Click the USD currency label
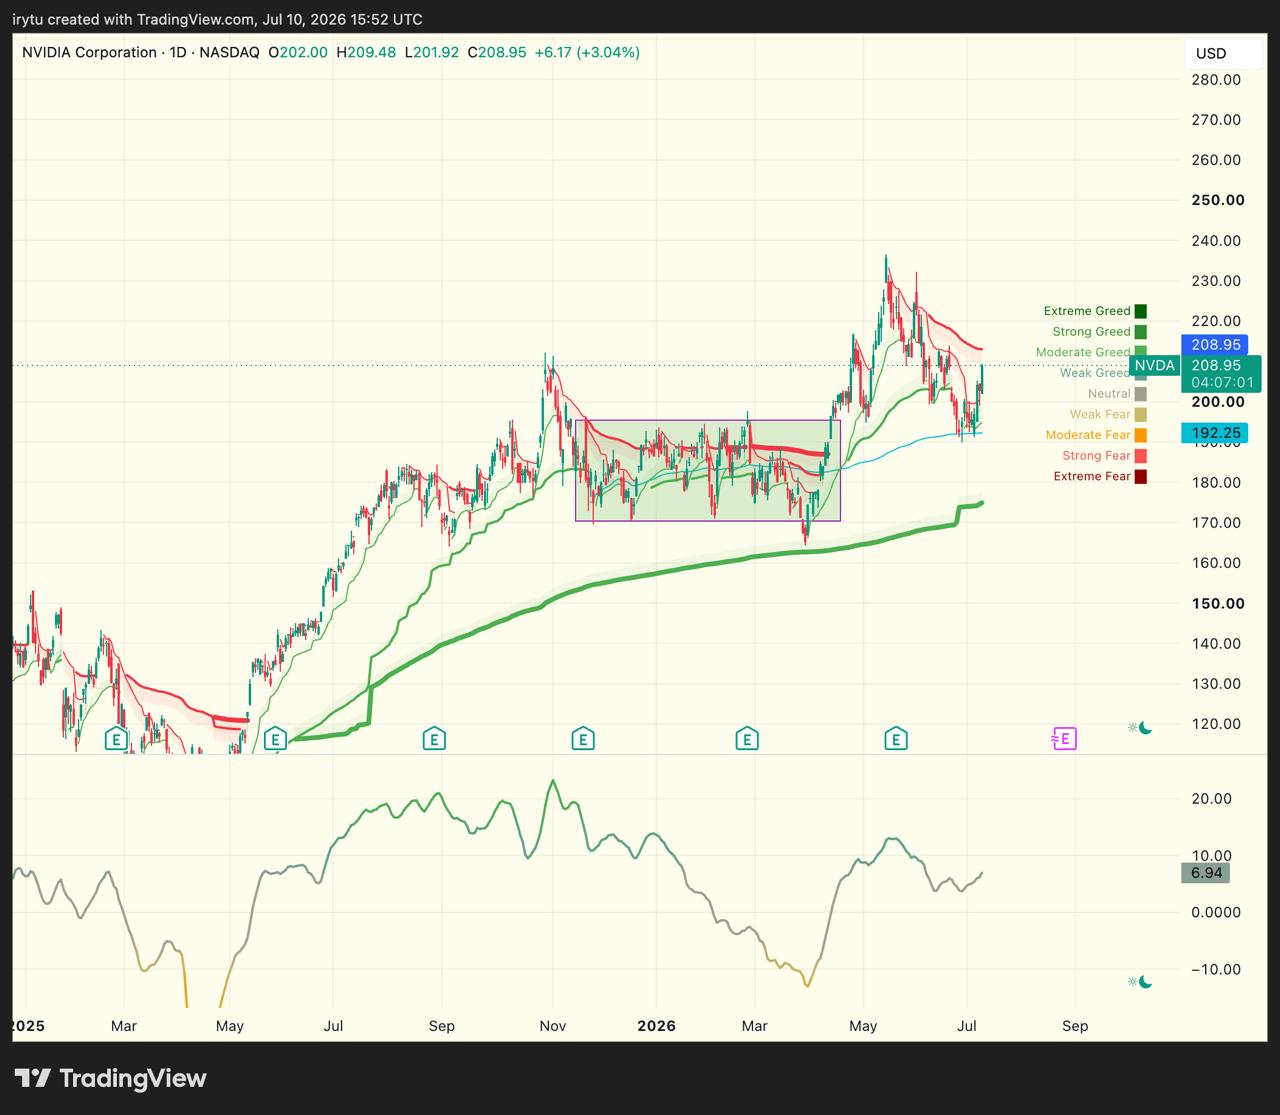This screenshot has height=1115, width=1280. coord(1211,53)
